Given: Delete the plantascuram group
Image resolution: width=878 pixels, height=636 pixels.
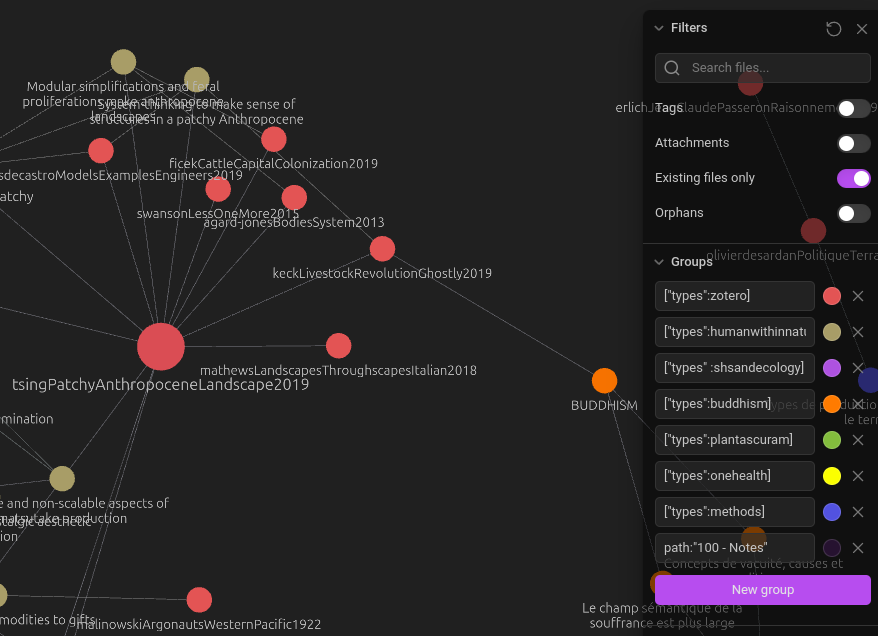Looking at the screenshot, I should [858, 440].
